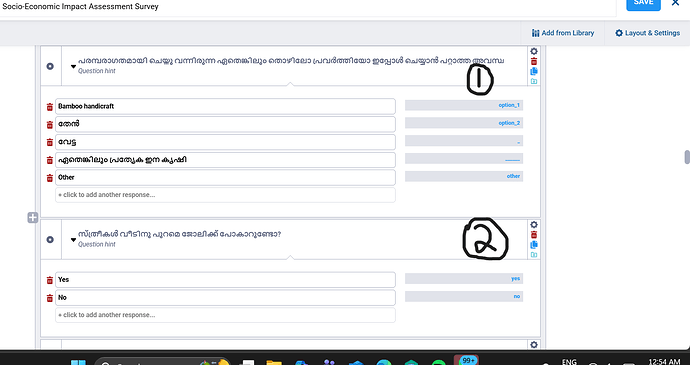Screen dimensions: 690x365
Task: Edit the Bamboo handicraft option label
Action: tap(225, 107)
